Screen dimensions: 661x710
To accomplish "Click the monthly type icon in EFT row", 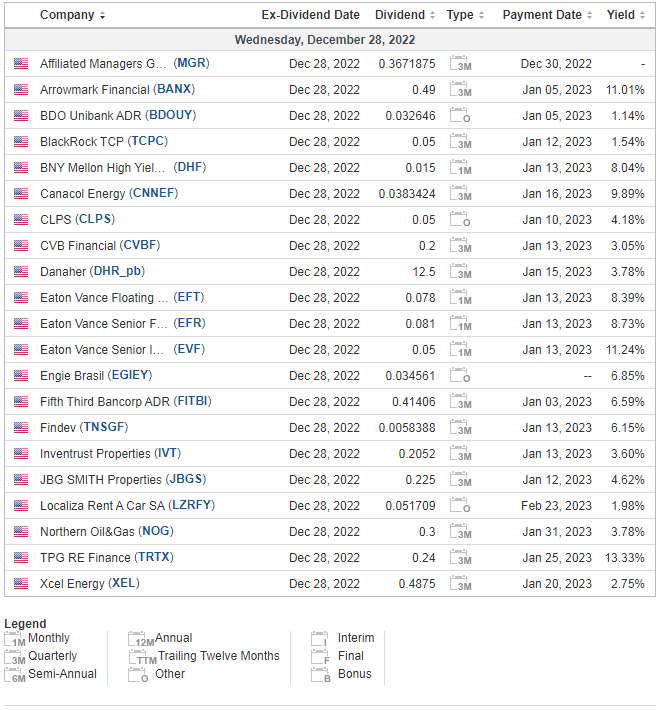I will 460,297.
